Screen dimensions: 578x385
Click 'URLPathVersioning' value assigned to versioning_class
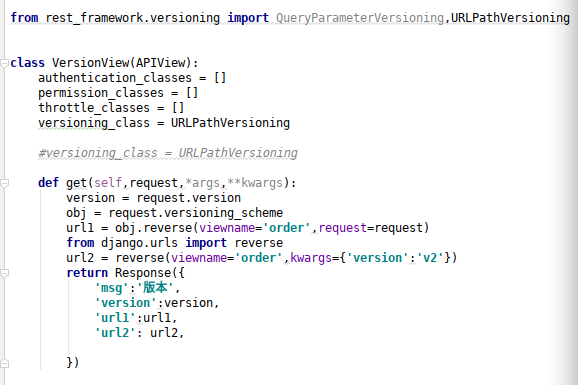[230, 123]
